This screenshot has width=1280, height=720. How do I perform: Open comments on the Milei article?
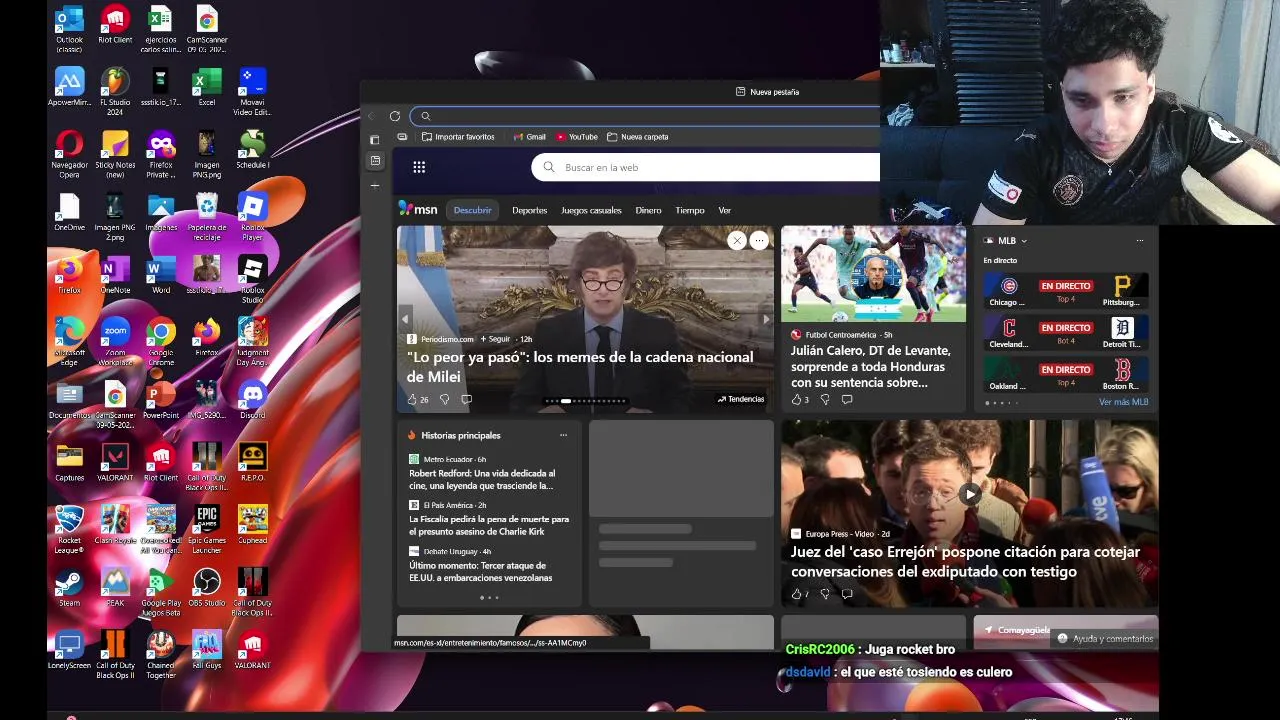[466, 399]
